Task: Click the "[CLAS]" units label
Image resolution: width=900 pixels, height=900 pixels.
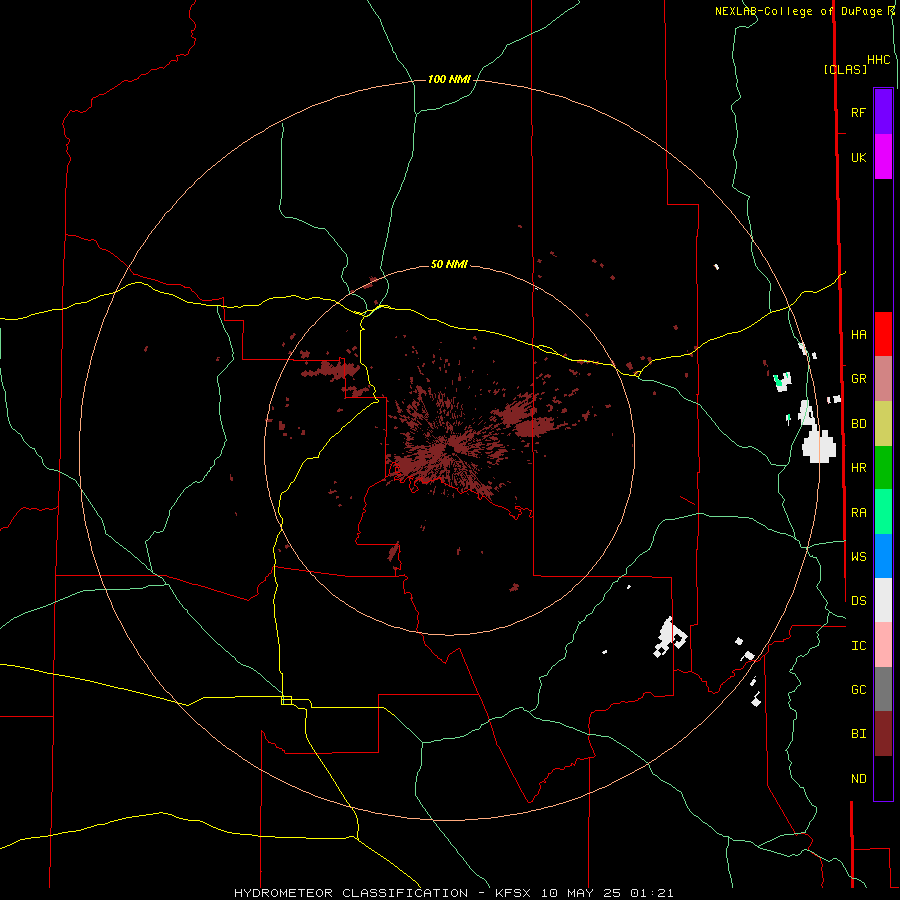Action: click(x=845, y=69)
